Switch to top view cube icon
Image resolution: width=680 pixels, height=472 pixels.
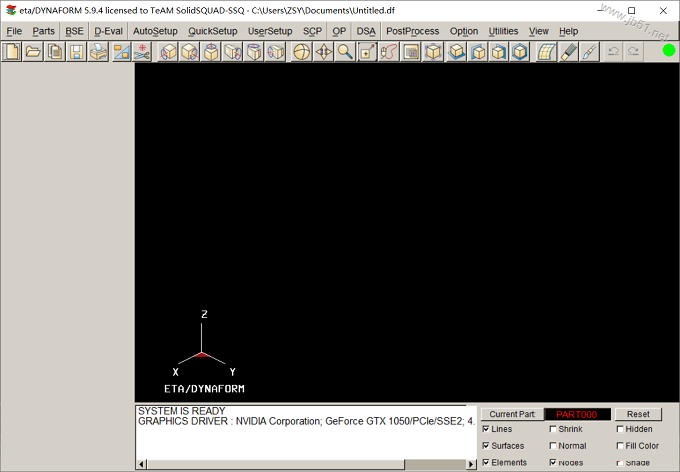coord(456,52)
